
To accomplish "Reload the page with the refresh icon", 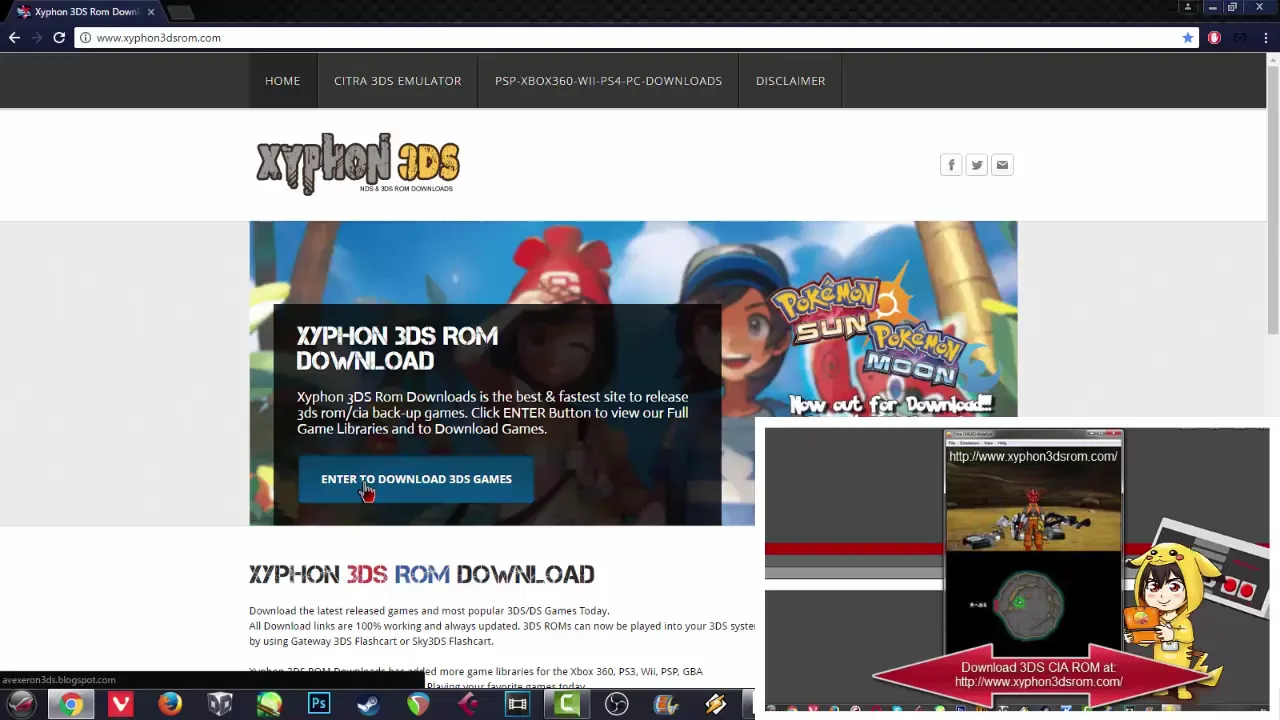I will point(59,38).
